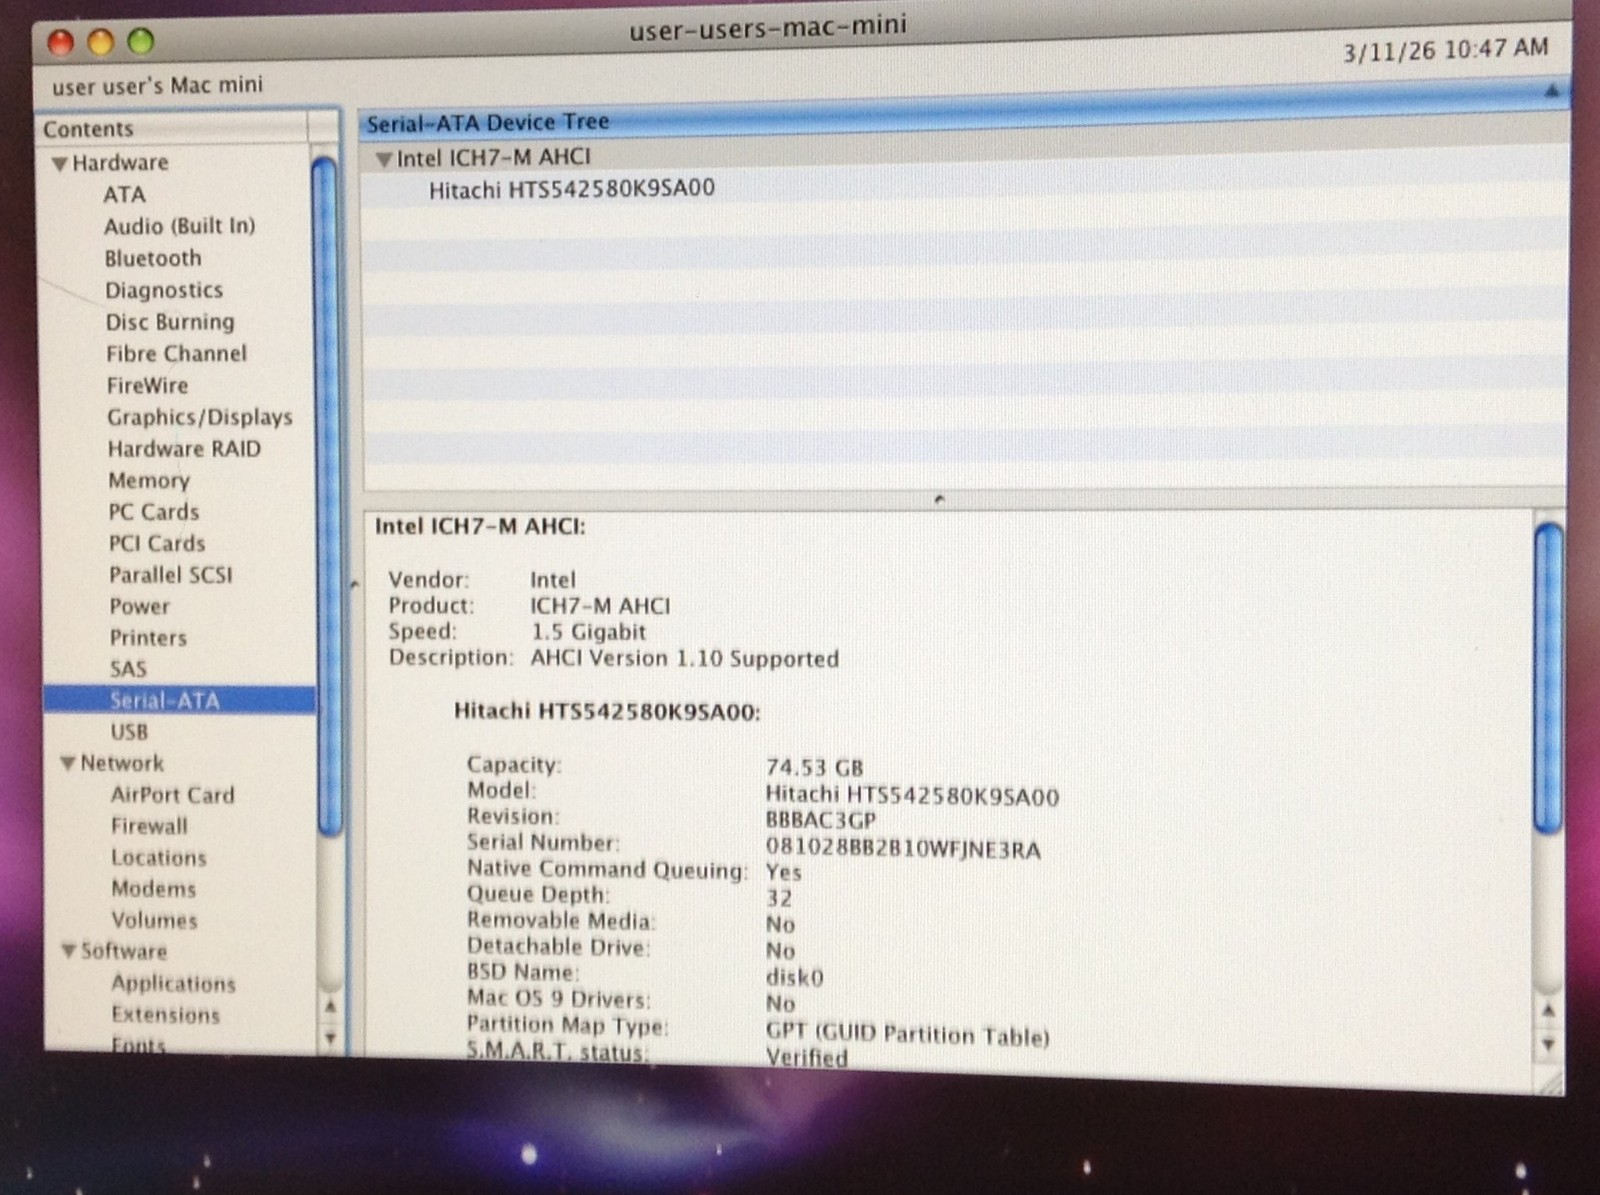Close the System Profiler window
The image size is (1600, 1195).
click(x=61, y=42)
